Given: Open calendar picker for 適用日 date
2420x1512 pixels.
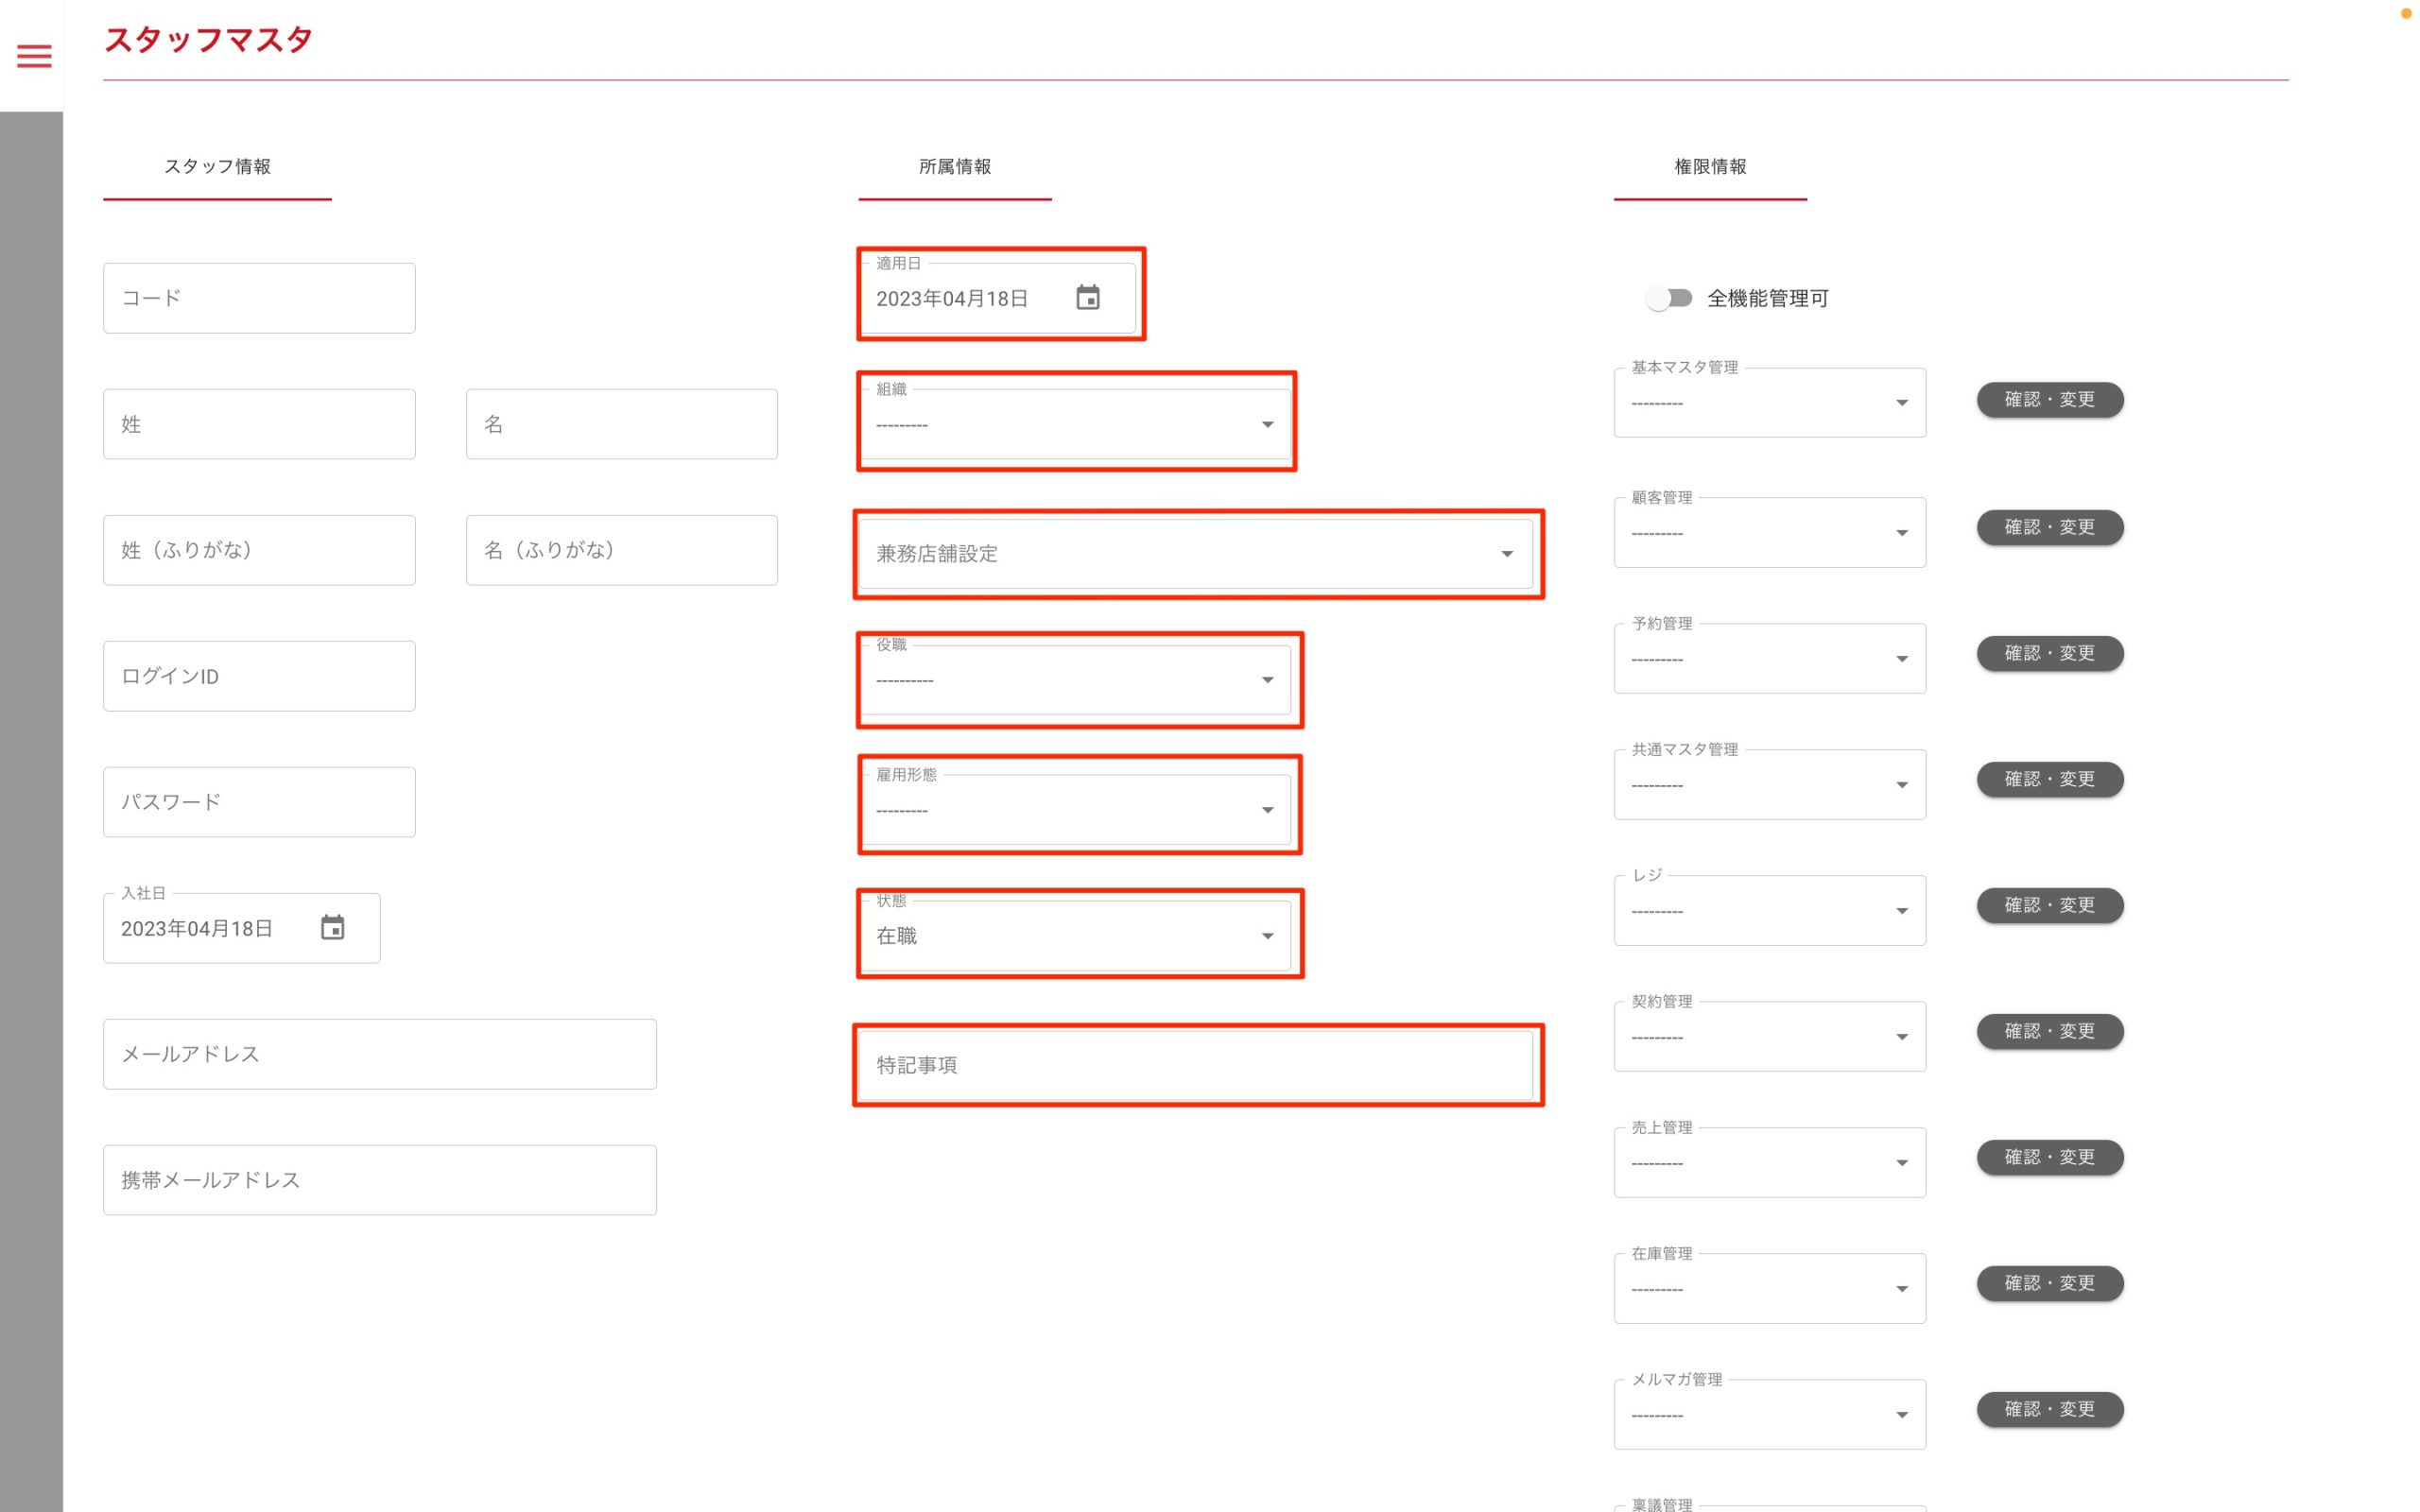Looking at the screenshot, I should click(1087, 298).
